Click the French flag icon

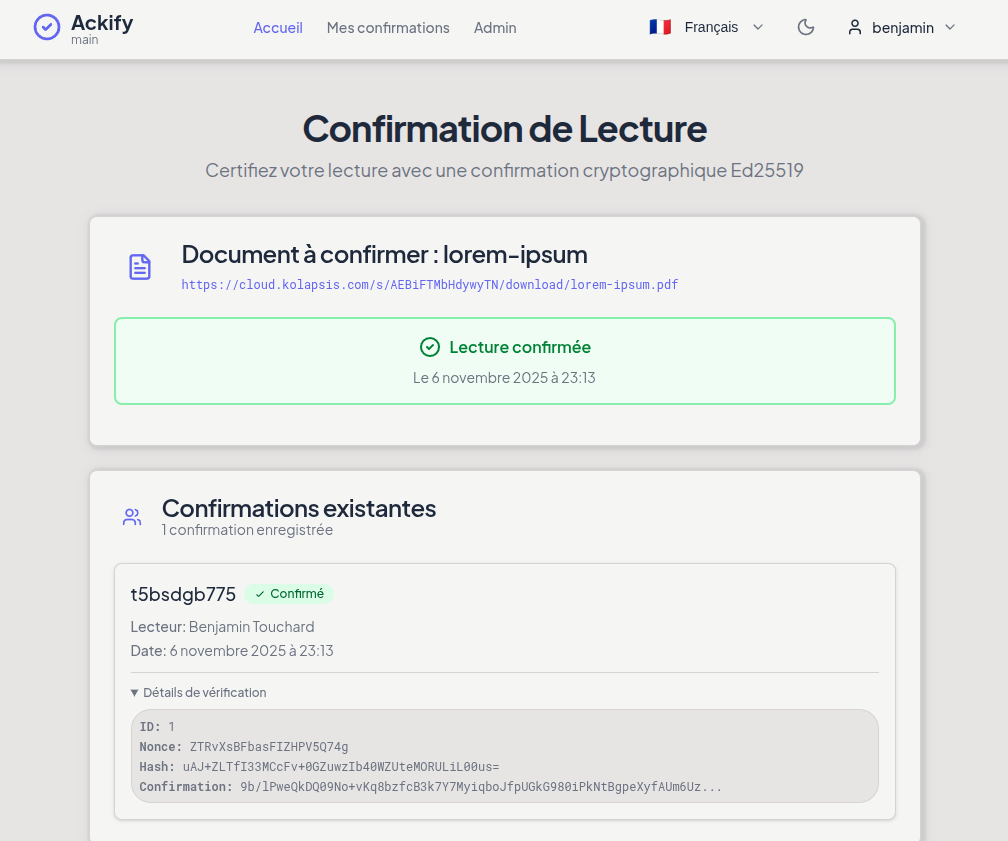660,28
